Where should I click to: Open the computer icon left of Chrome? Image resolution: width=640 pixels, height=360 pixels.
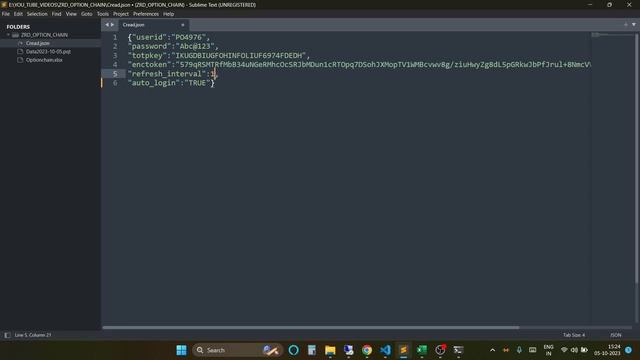tap(349, 350)
